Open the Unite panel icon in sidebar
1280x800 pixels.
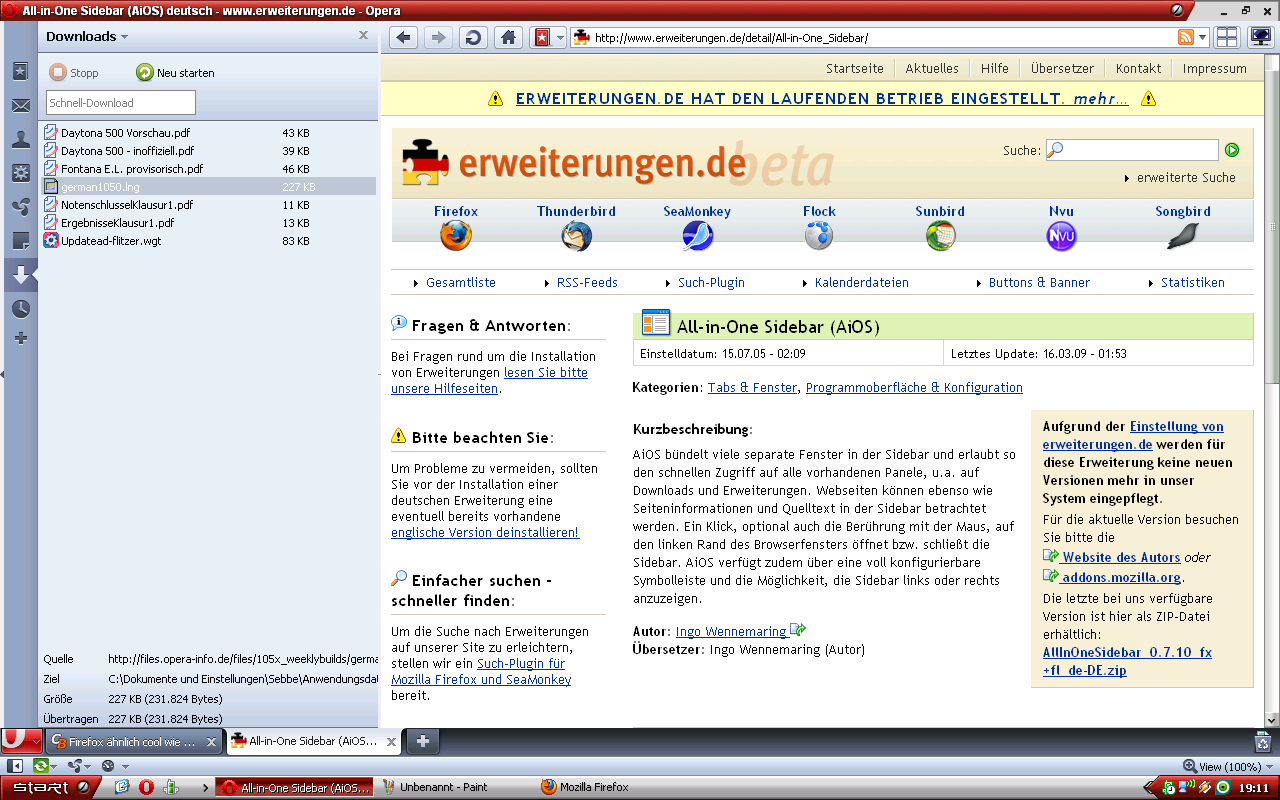pos(20,207)
